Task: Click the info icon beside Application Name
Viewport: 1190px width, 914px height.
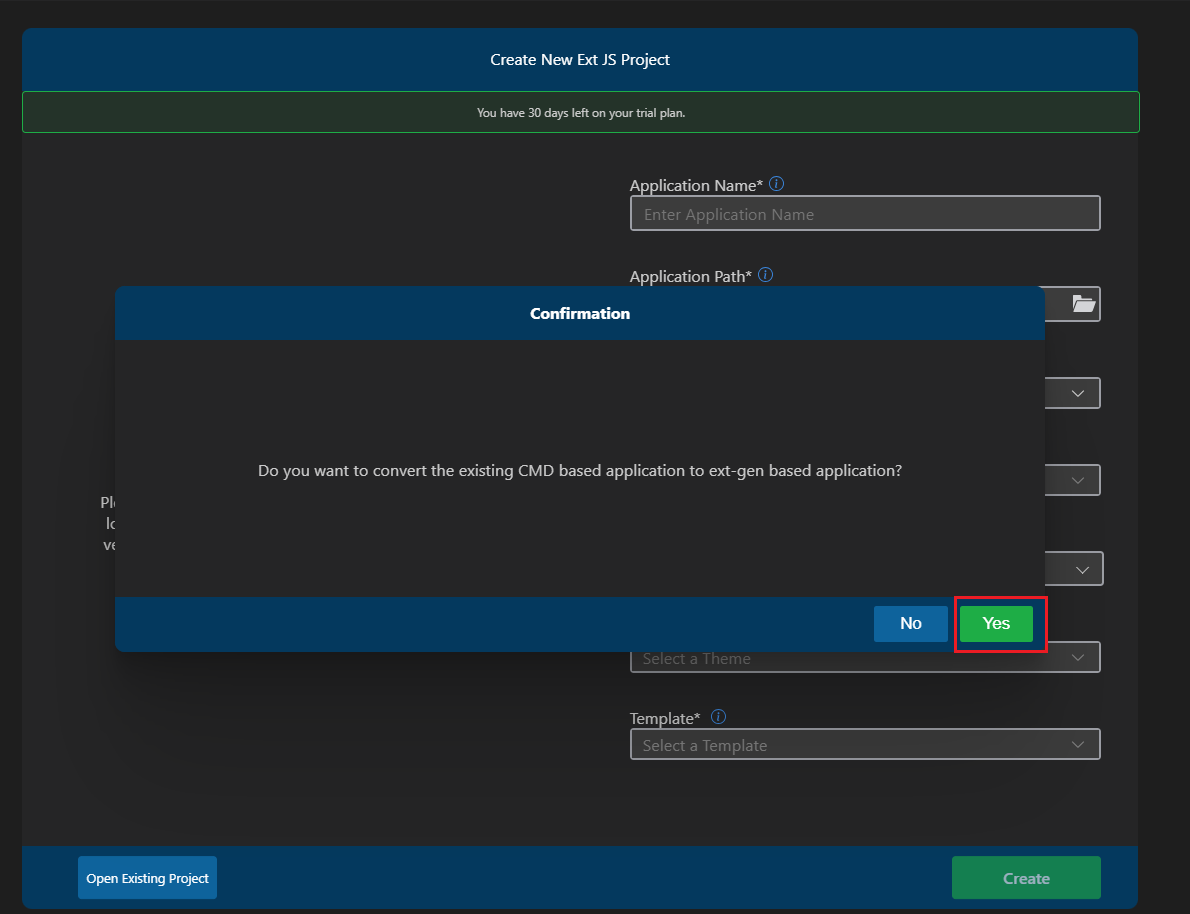Action: 777,184
